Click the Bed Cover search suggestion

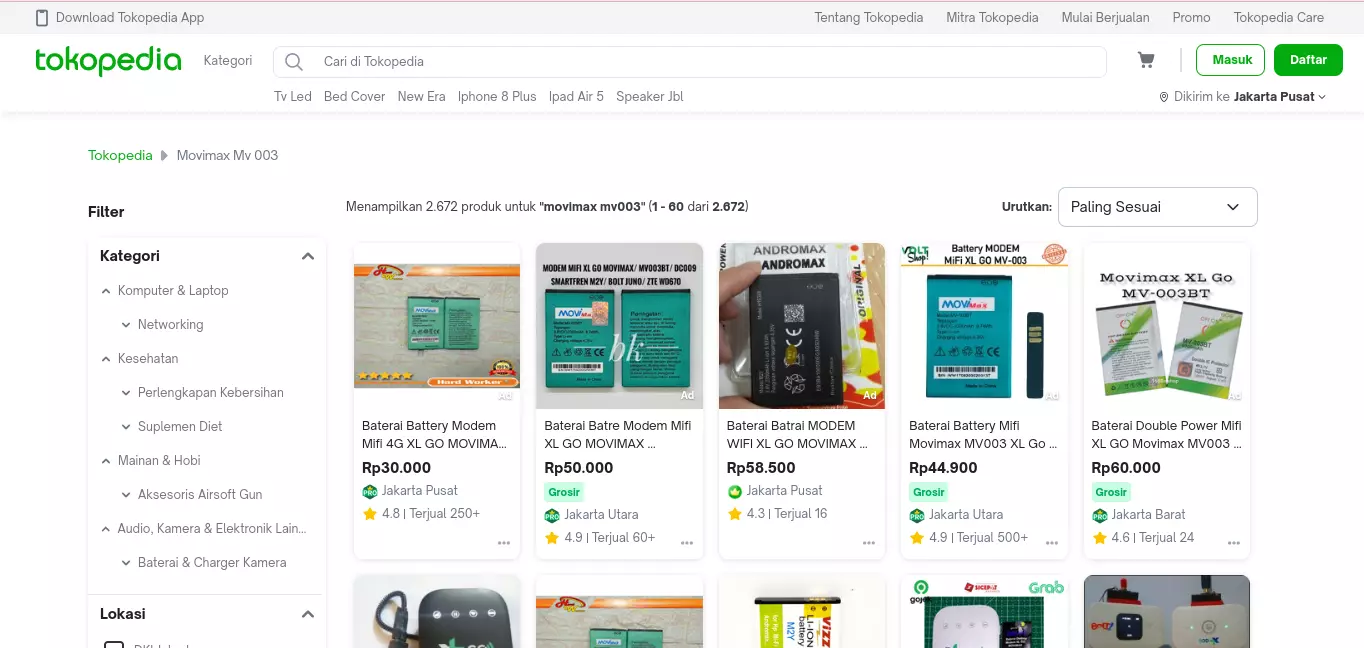tap(354, 97)
